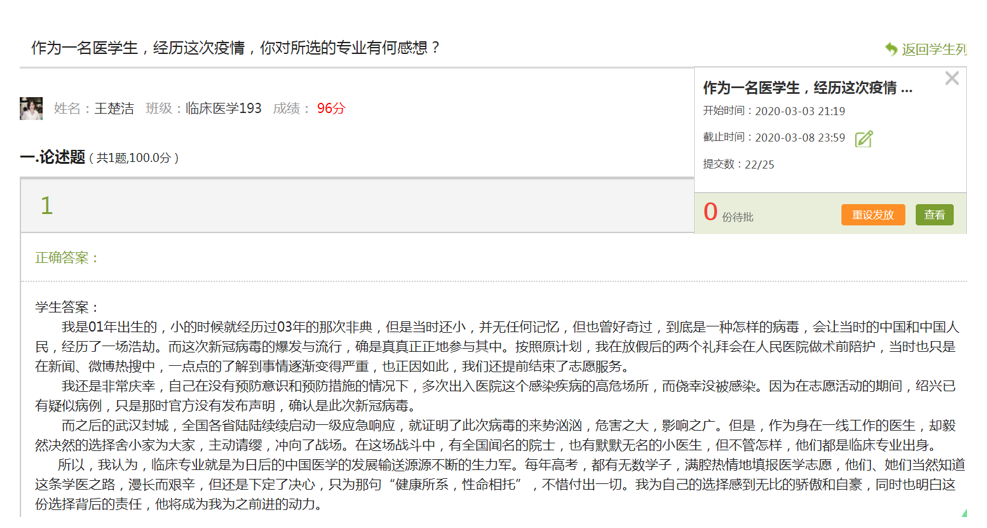This screenshot has height=528, width=987.
Task: Click the 一.论述题 section heading
Action: click(52, 157)
